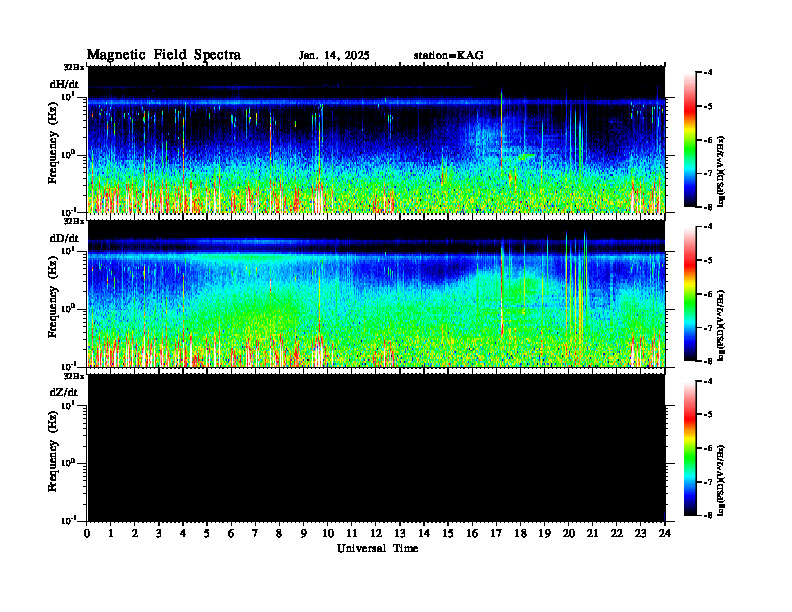
Task: Click the date 'Jan. 14, 2025'
Action: (334, 56)
